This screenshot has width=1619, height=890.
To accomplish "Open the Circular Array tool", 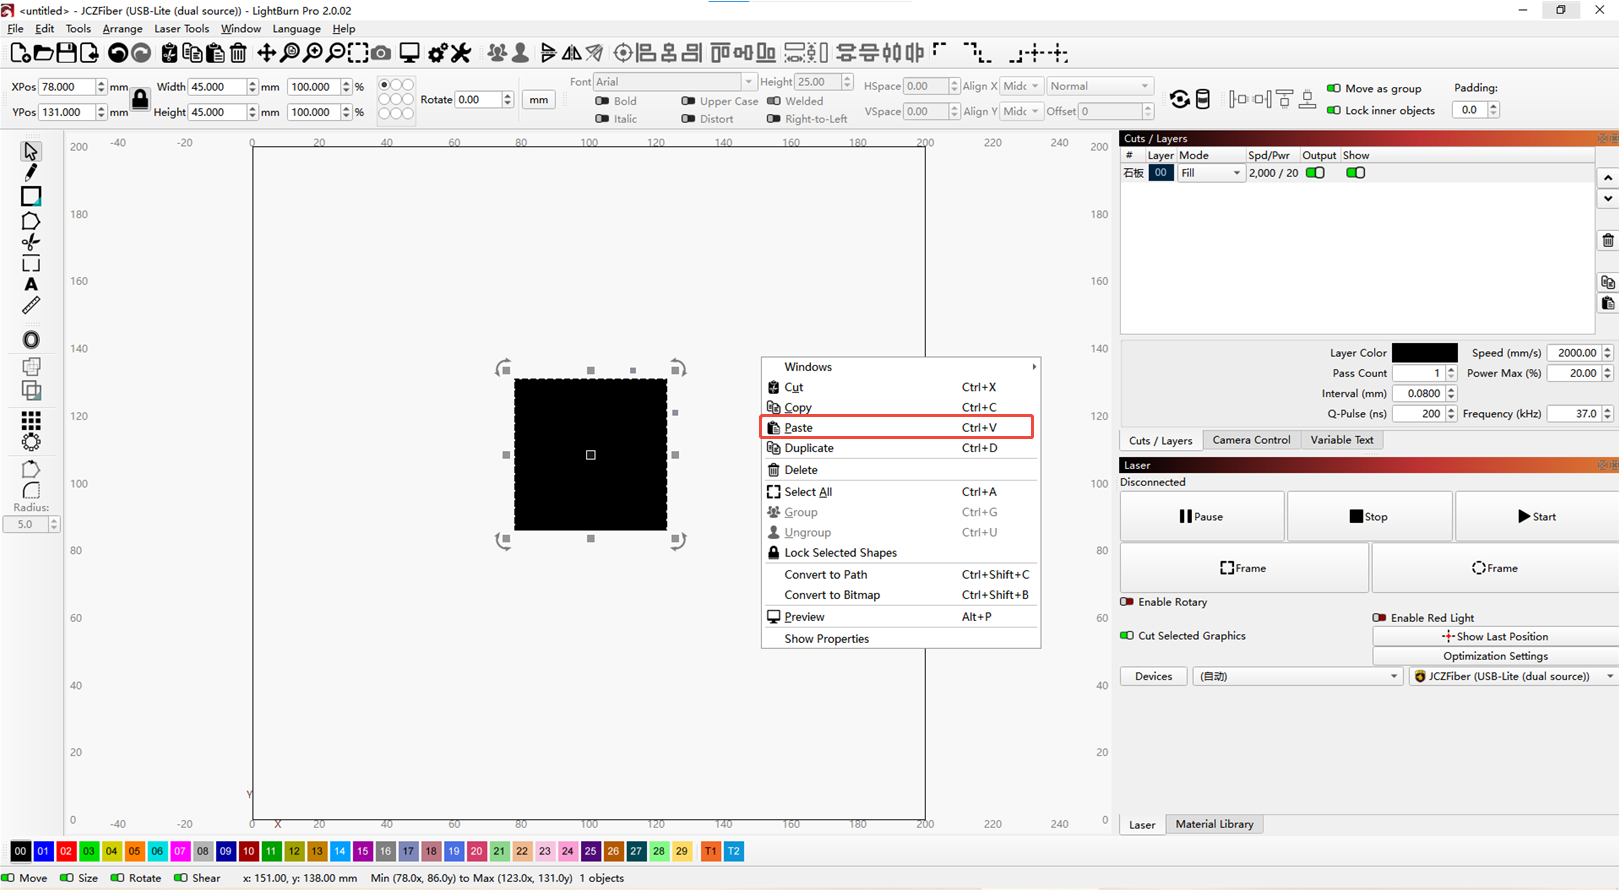I will (31, 442).
